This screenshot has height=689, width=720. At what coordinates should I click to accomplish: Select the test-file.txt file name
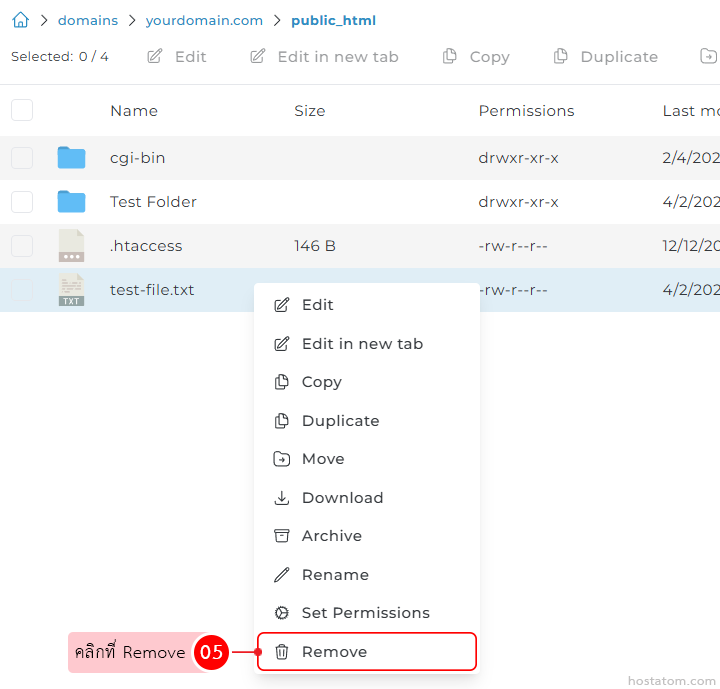pyautogui.click(x=152, y=290)
